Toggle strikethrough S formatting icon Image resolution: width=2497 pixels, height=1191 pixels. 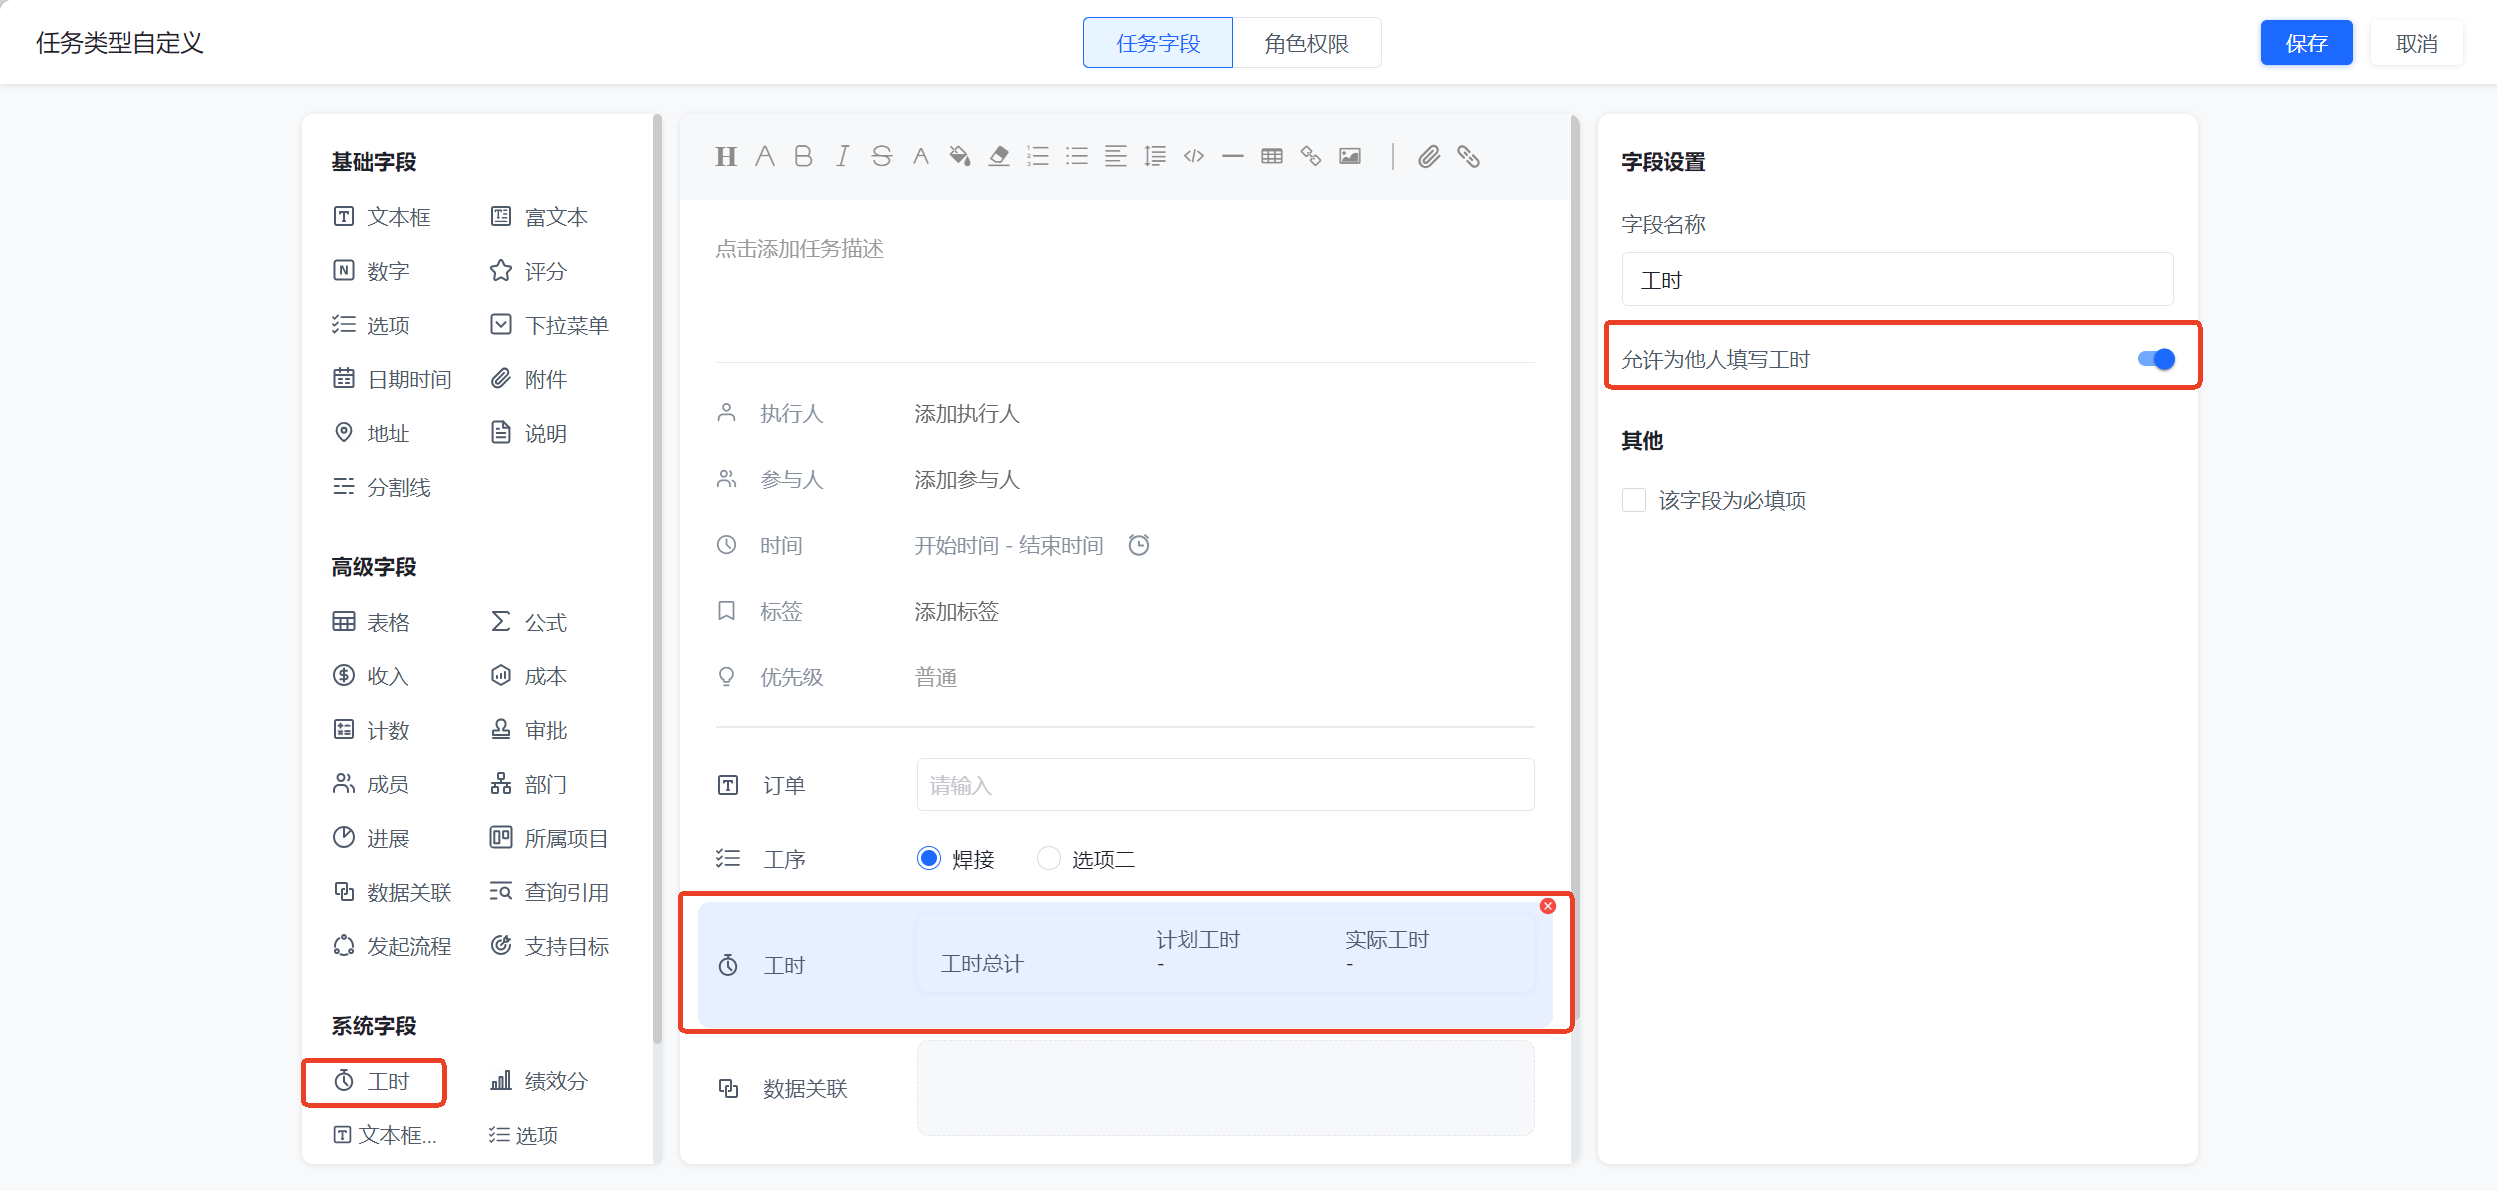click(x=881, y=156)
